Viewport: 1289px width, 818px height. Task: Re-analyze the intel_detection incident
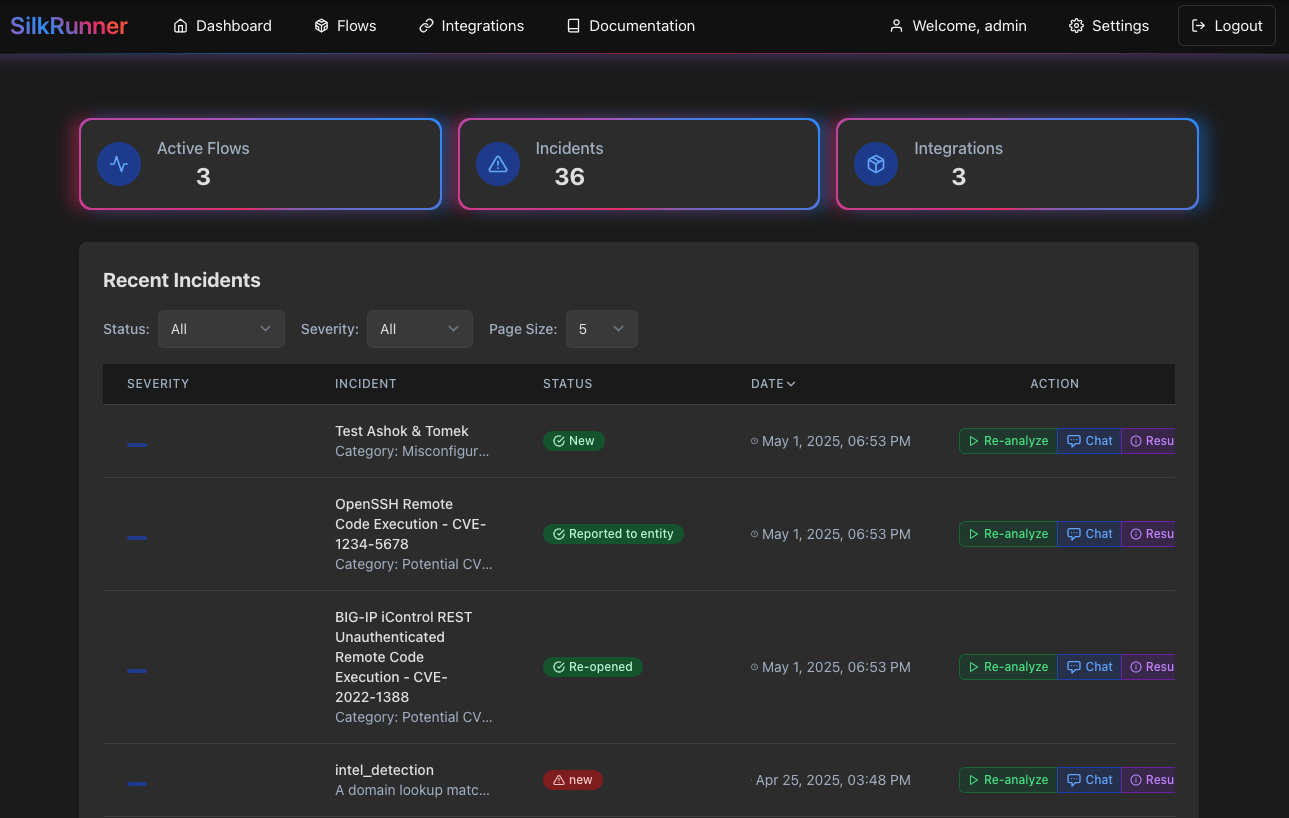point(1008,780)
